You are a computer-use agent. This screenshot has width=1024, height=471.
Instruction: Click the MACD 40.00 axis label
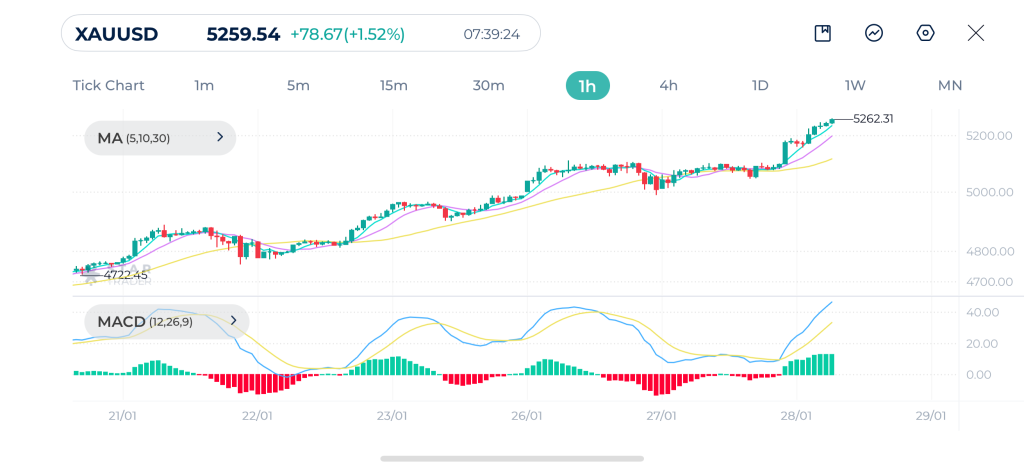pos(982,312)
